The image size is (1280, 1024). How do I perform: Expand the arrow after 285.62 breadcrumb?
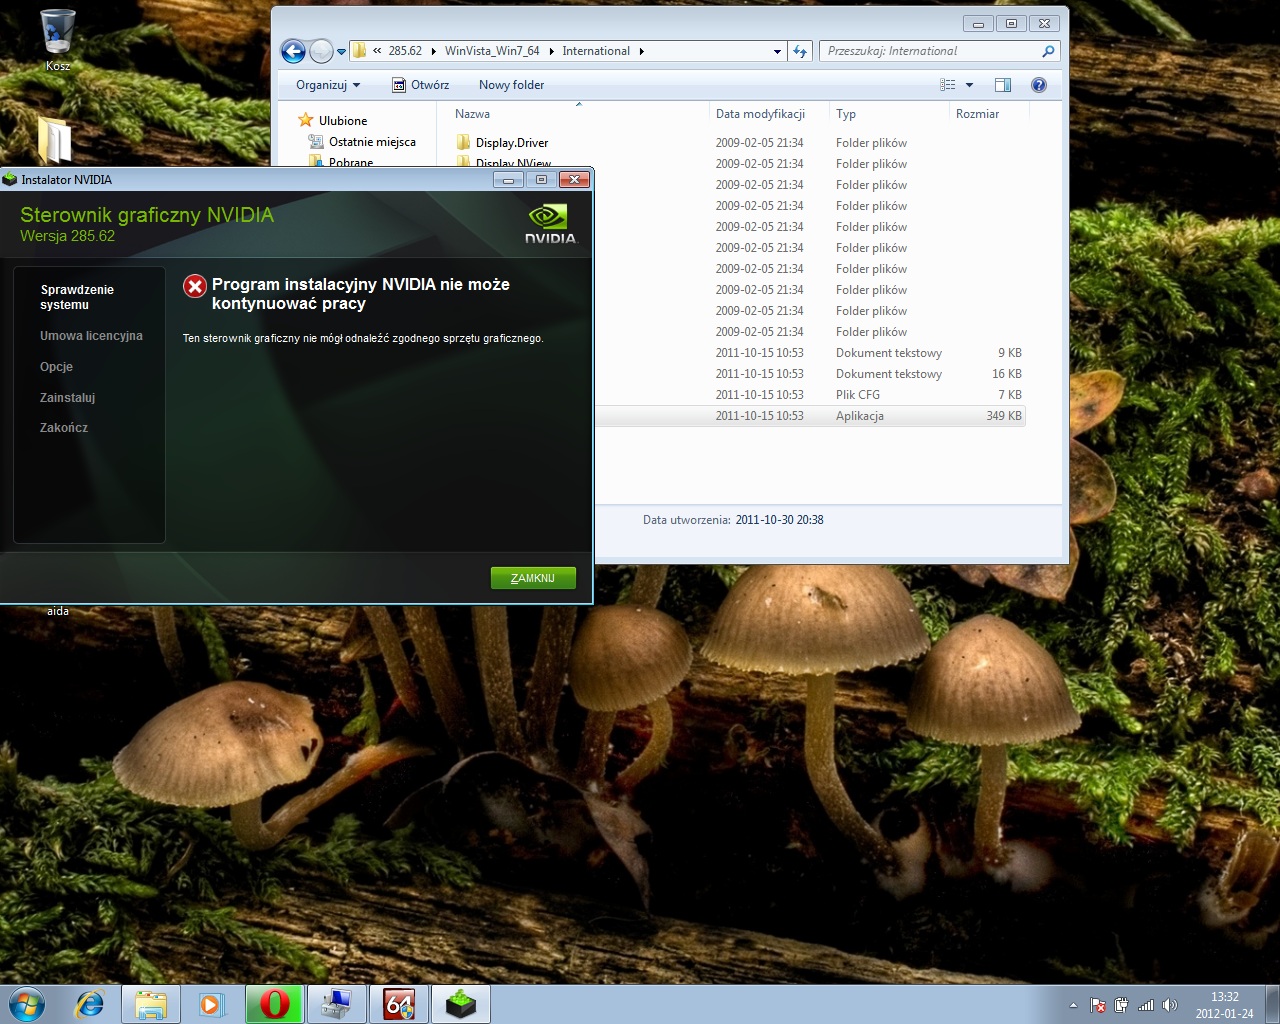click(433, 51)
